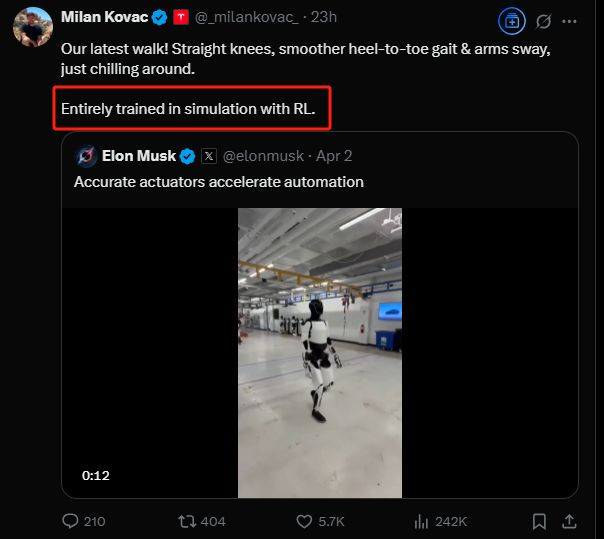
Task: Play the robot walking video
Action: tap(320, 353)
